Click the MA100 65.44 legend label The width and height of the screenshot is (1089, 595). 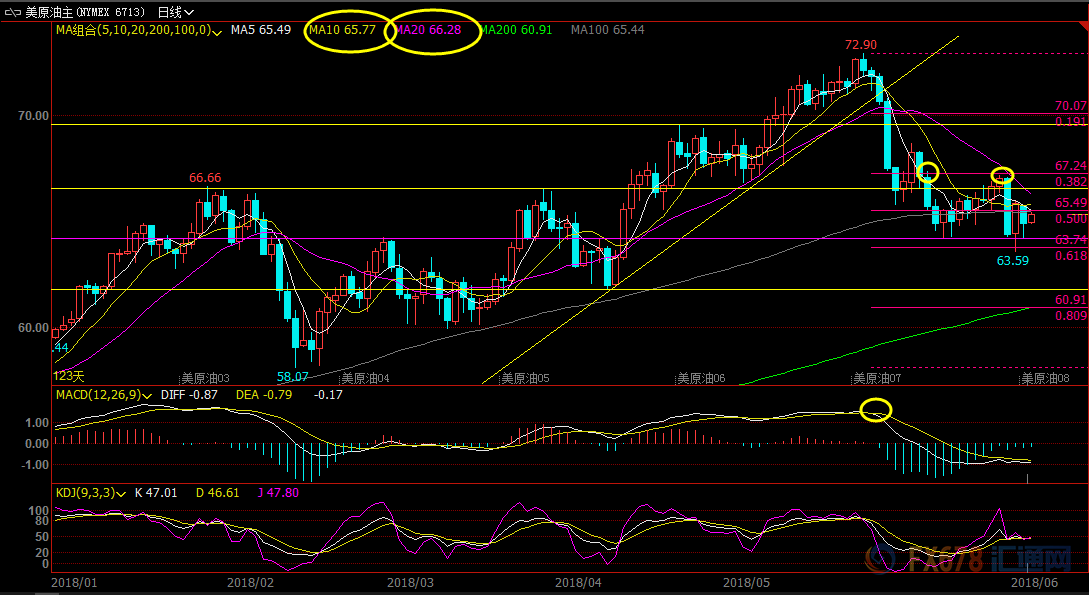coord(607,30)
